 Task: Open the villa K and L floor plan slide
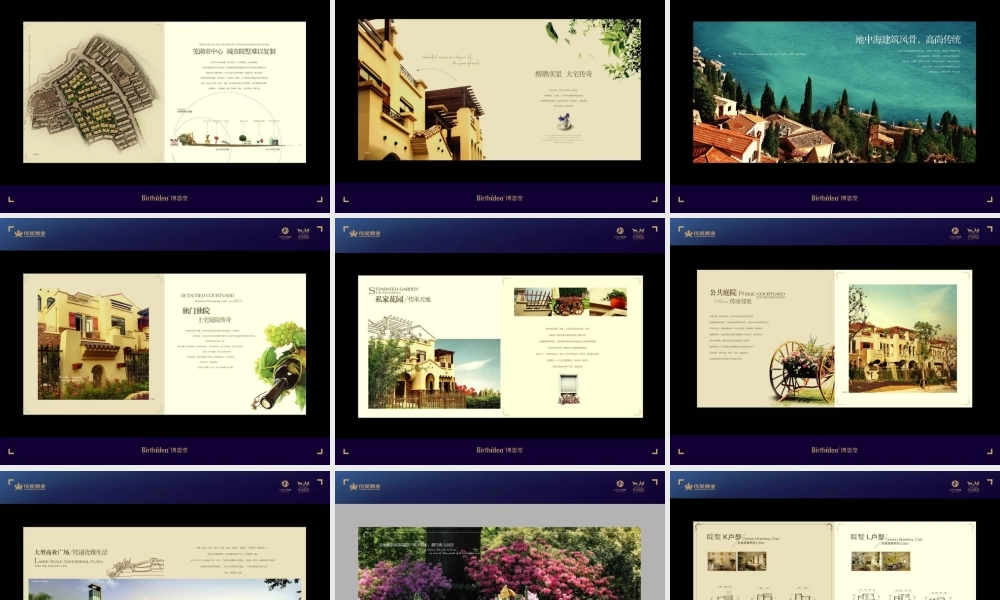point(834,560)
